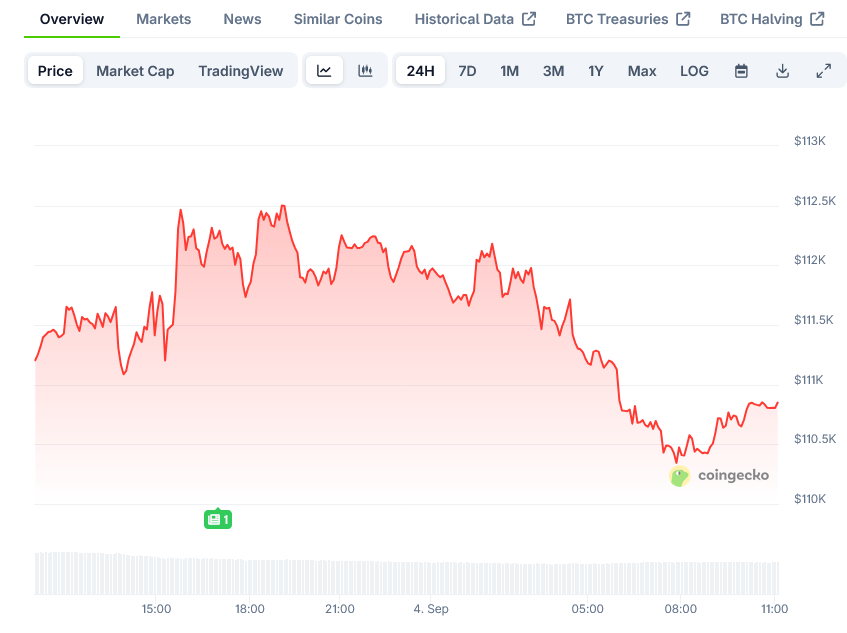Click the external-link arrow beside BTC Halving
This screenshot has height=633, width=847.
pyautogui.click(x=817, y=19)
